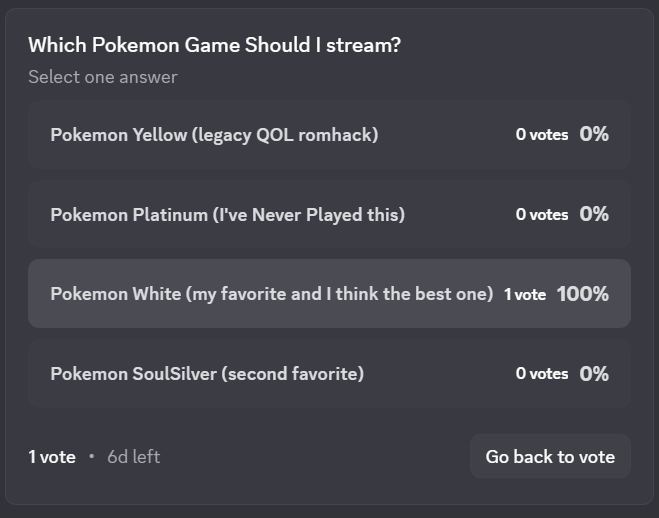This screenshot has width=659, height=518.
Task: Click the Go back to vote button
Action: pyautogui.click(x=550, y=457)
